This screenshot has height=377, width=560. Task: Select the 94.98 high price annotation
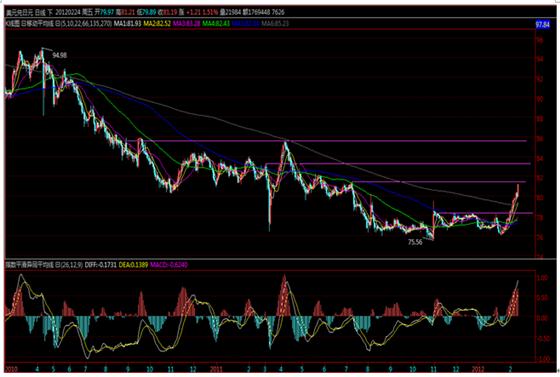tap(59, 55)
